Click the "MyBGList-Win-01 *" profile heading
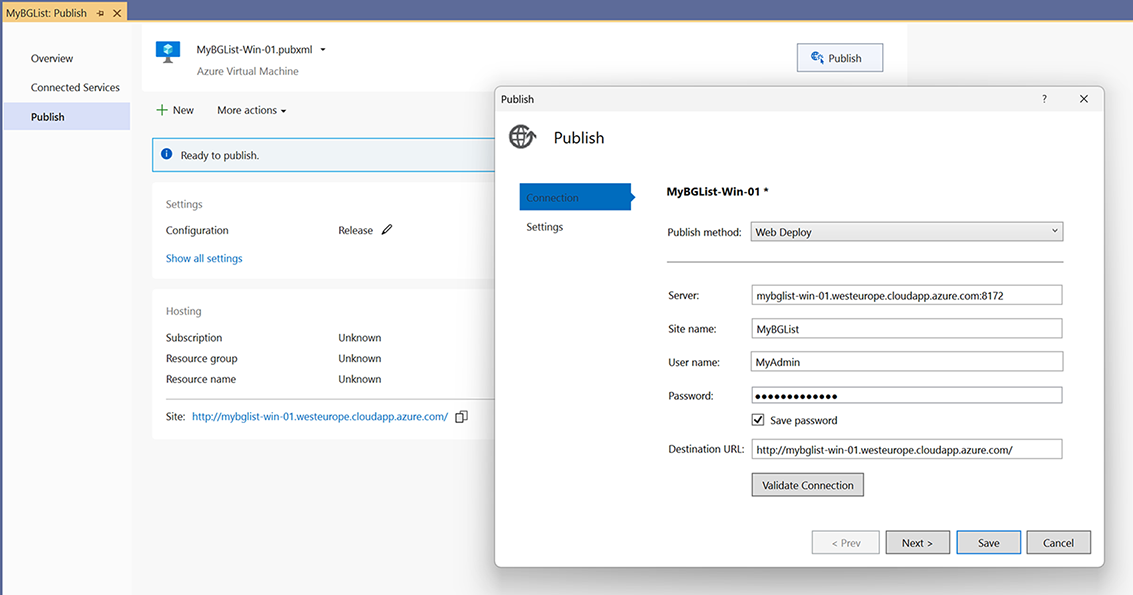The width and height of the screenshot is (1133, 595). click(x=718, y=192)
